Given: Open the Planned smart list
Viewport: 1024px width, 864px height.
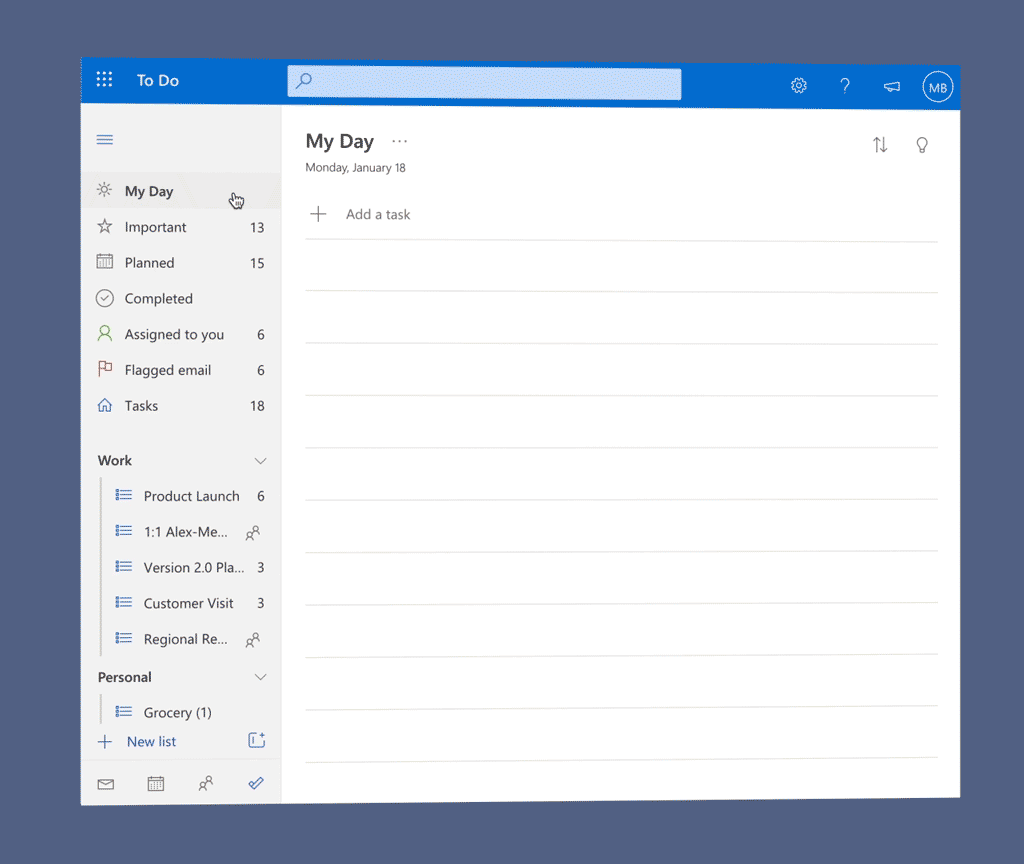Looking at the screenshot, I should coord(149,263).
